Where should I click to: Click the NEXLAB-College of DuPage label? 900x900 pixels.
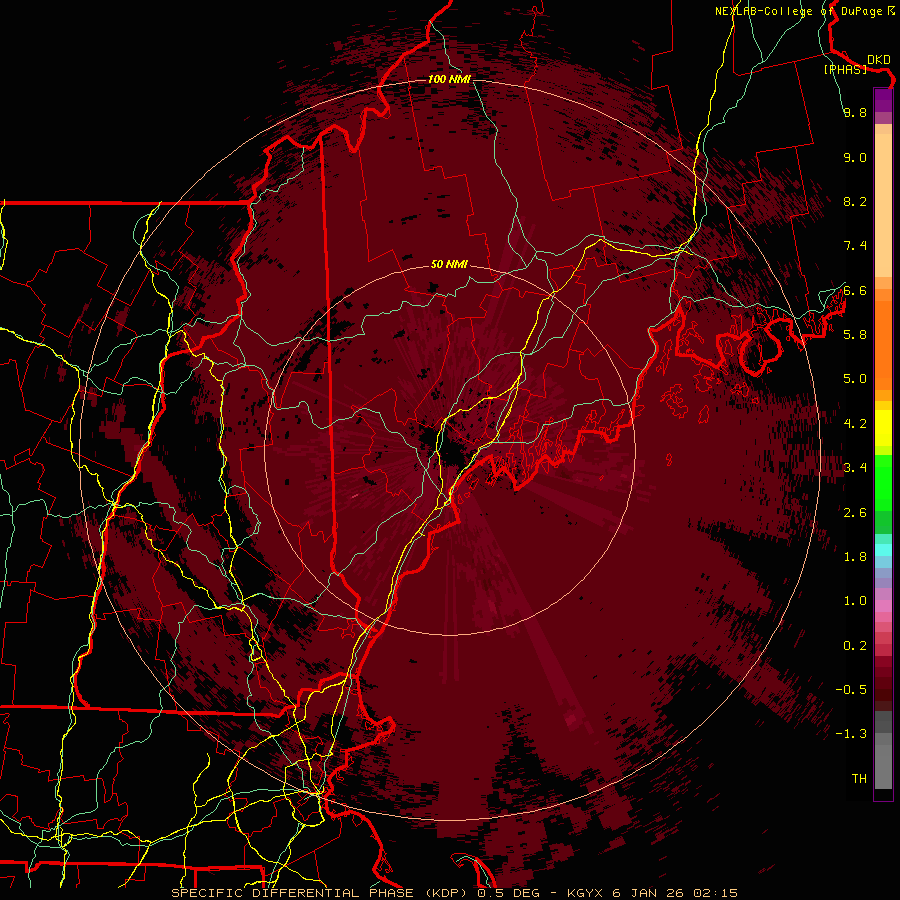(800, 11)
